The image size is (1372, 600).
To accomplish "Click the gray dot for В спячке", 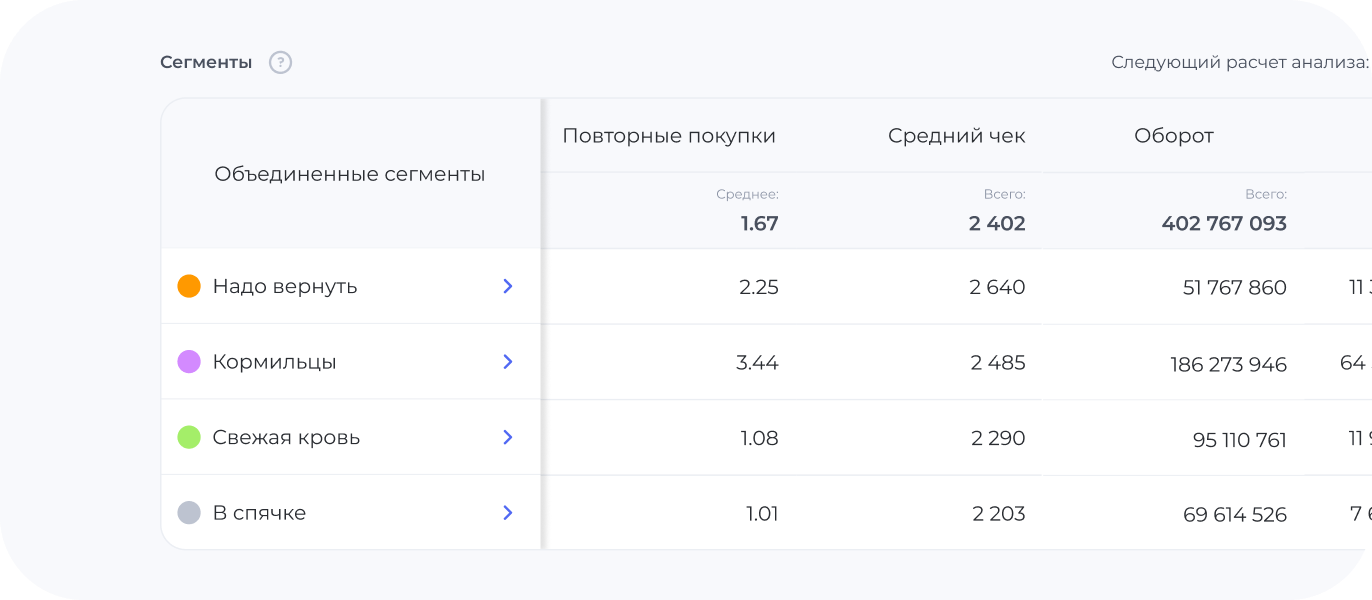I will click(x=189, y=513).
